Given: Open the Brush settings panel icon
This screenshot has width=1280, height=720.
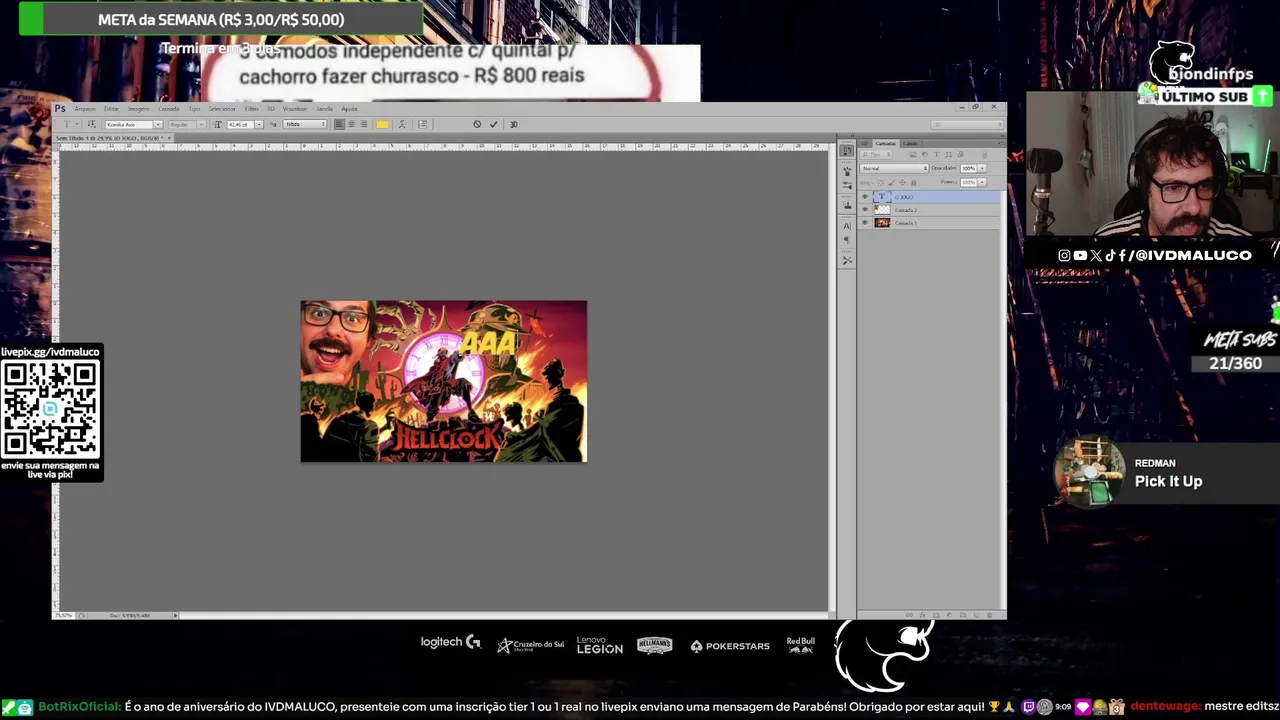Looking at the screenshot, I should [847, 185].
